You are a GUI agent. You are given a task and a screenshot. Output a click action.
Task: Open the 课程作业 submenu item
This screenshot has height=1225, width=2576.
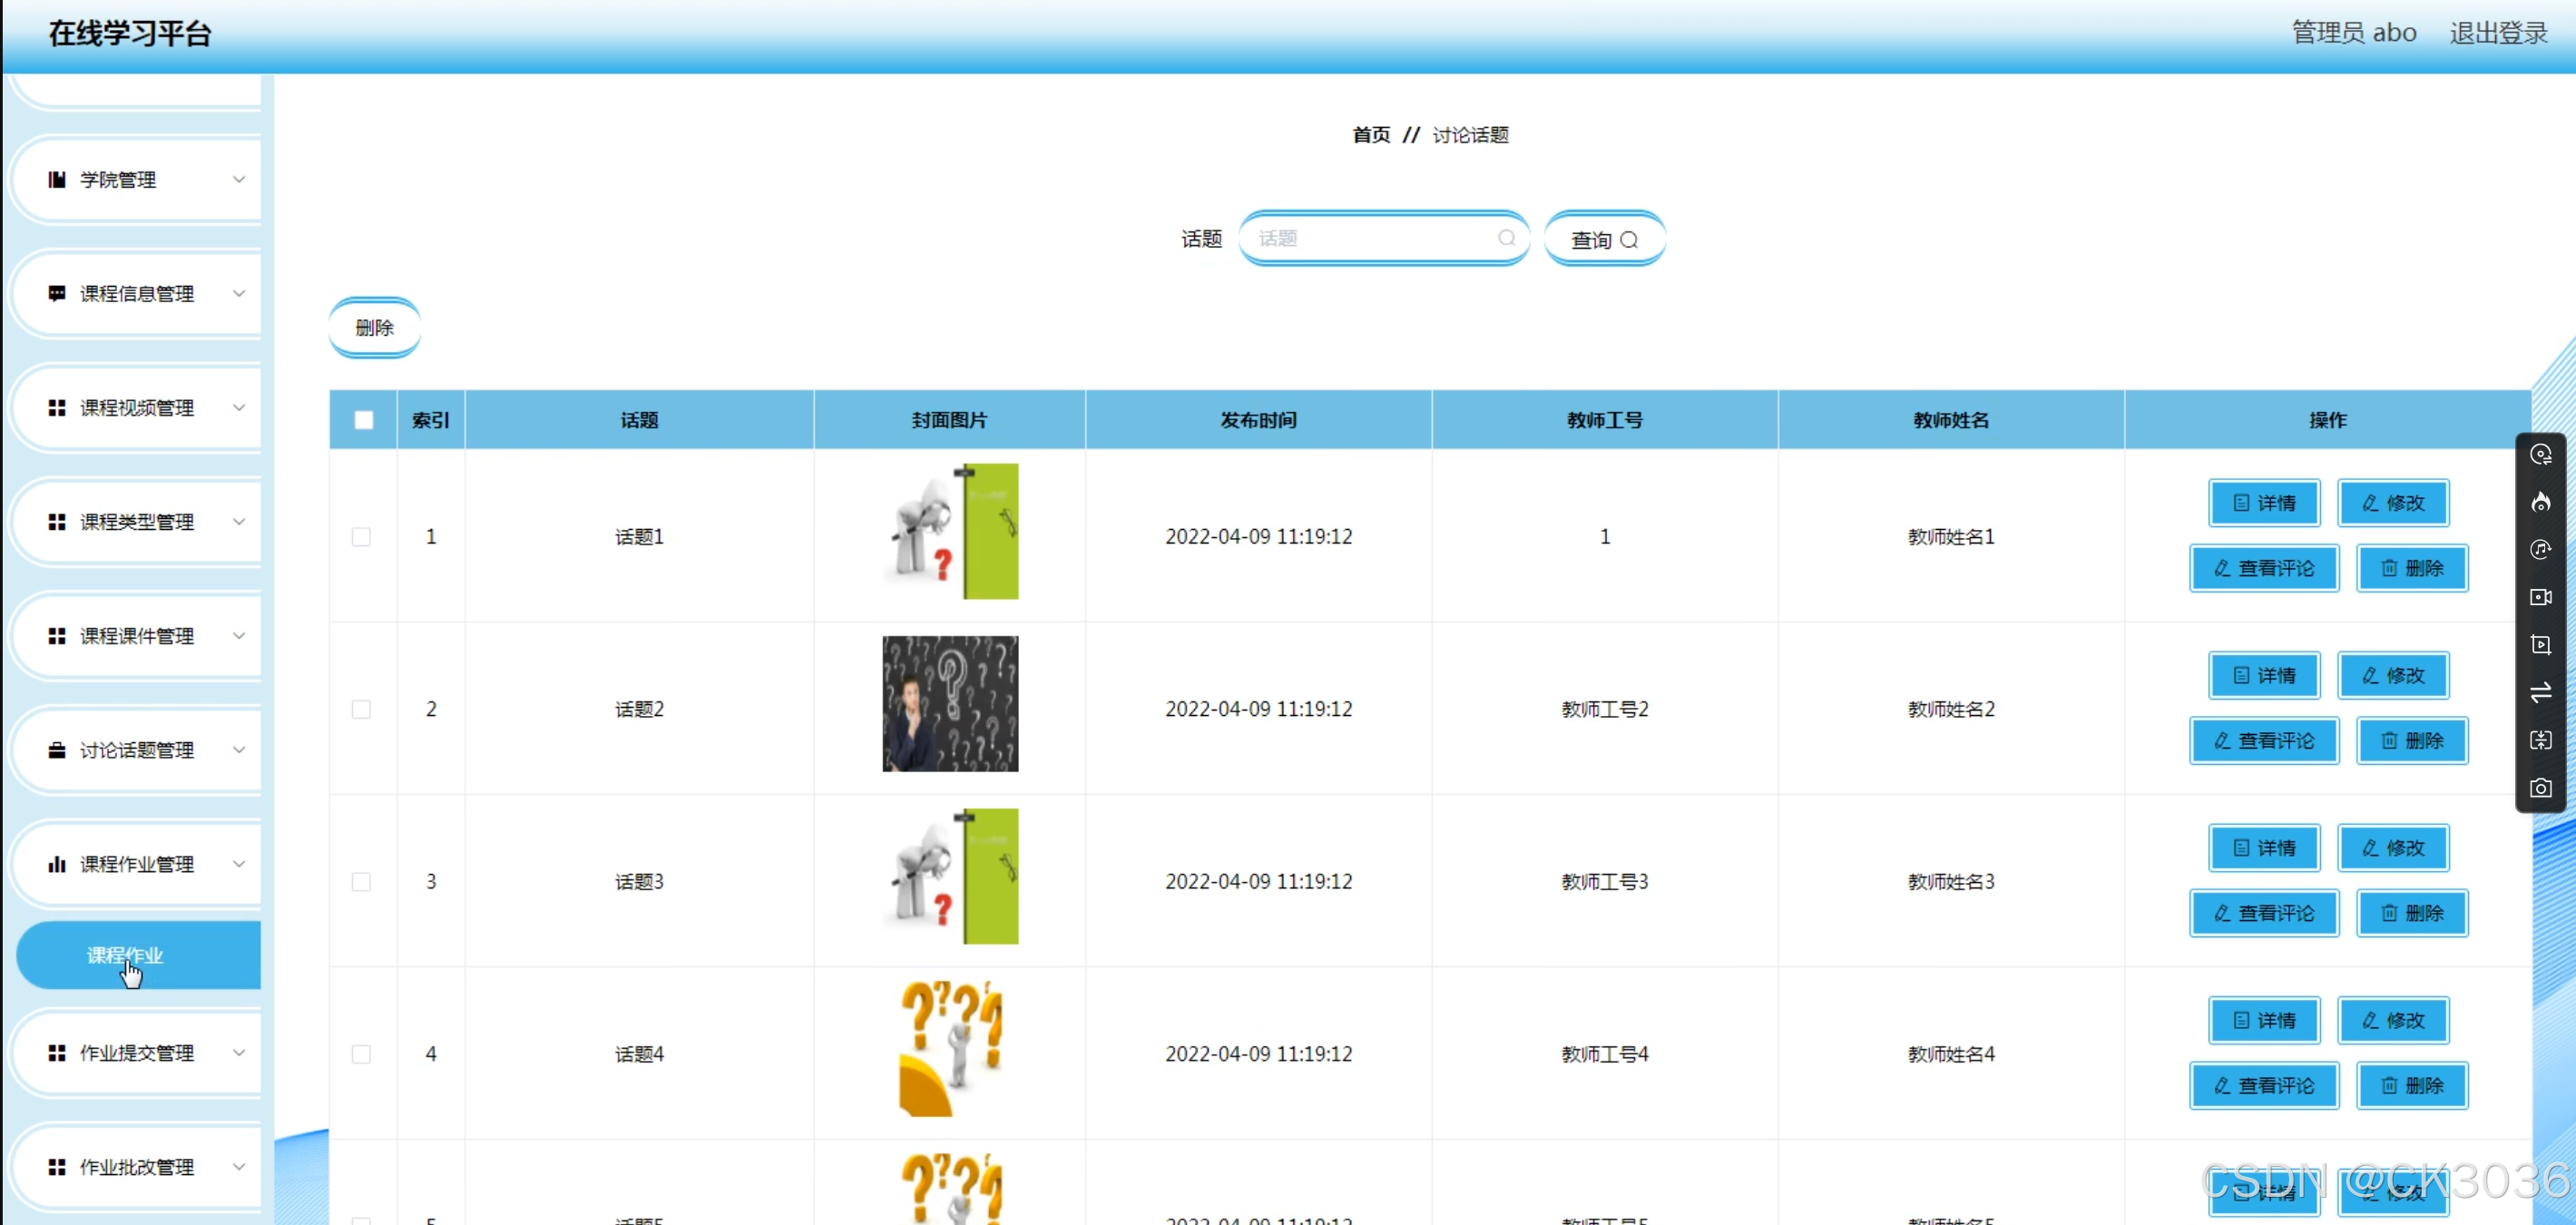coord(125,955)
